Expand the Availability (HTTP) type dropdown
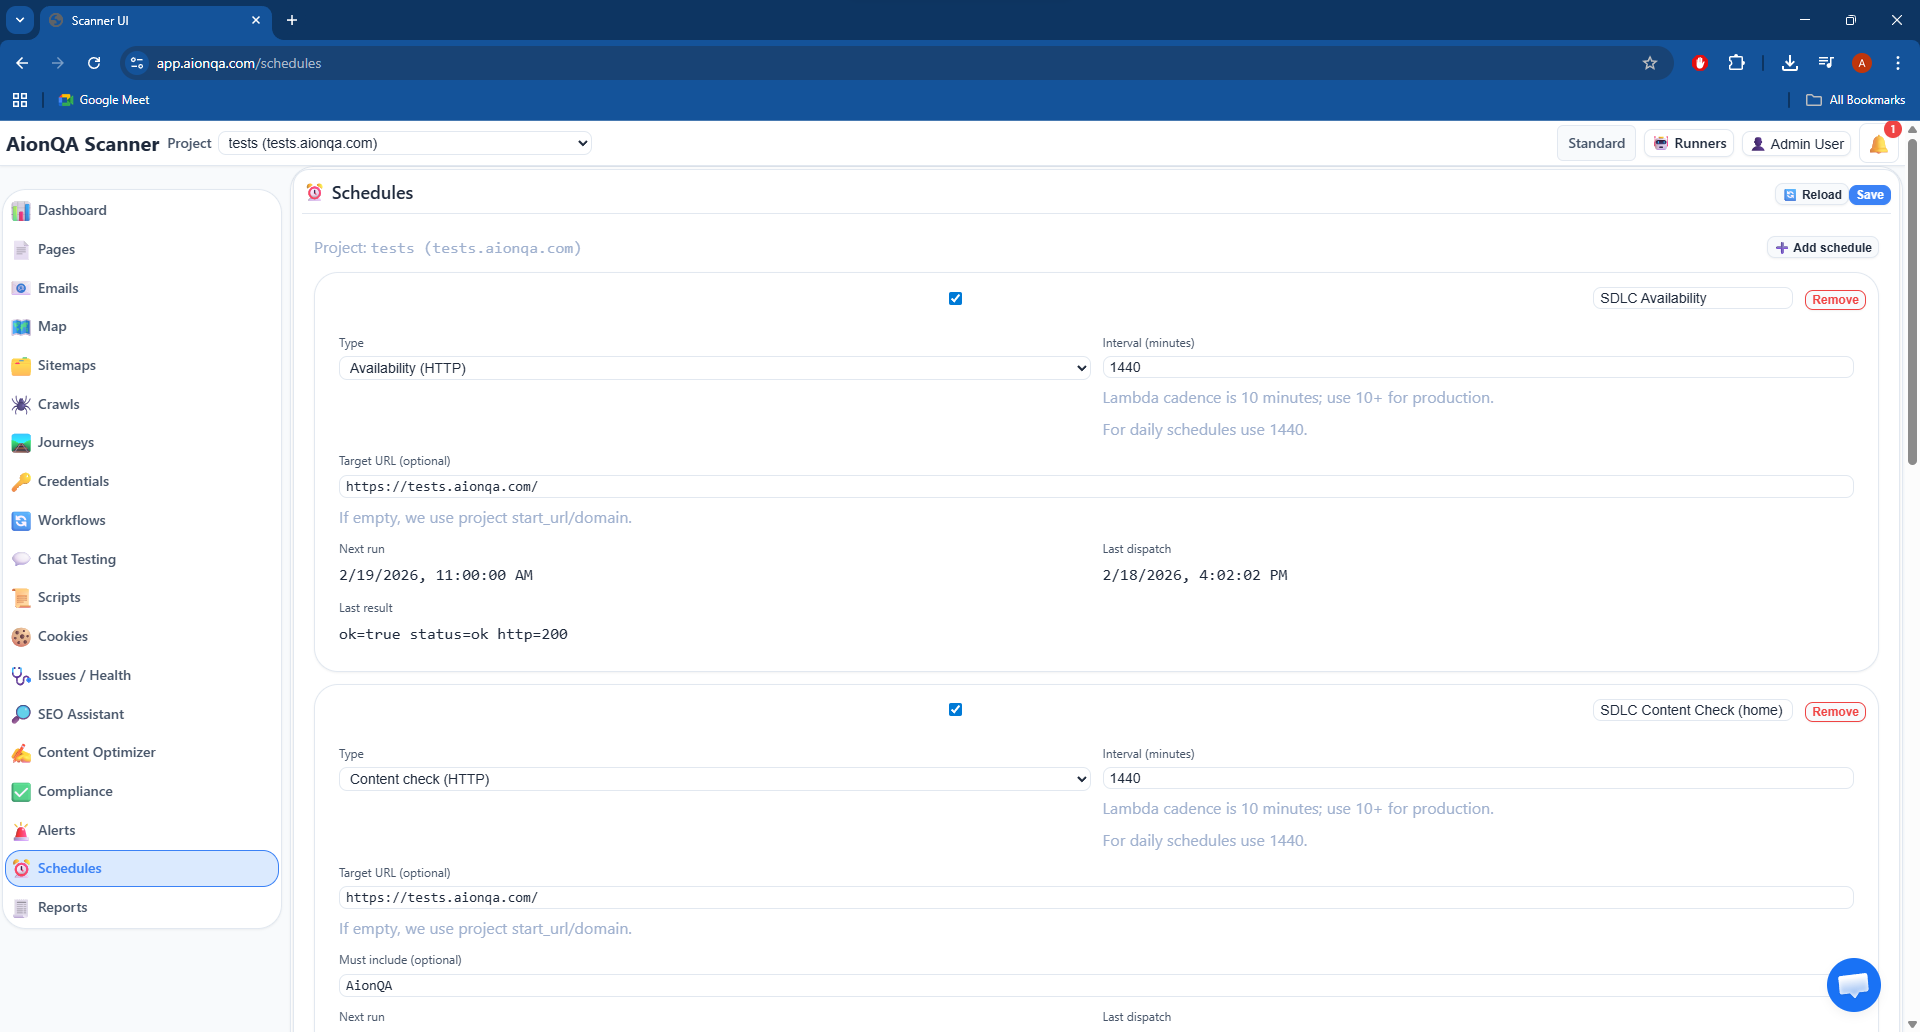Screen dimensions: 1920x1032 pos(714,368)
